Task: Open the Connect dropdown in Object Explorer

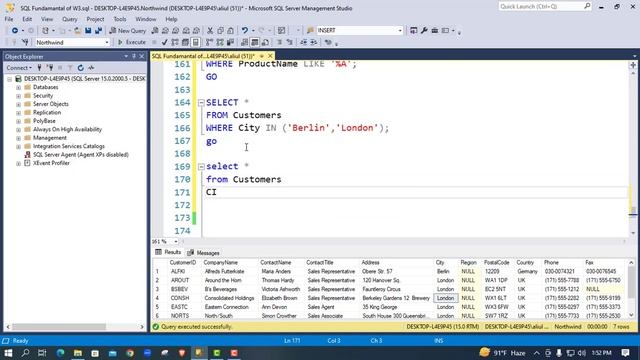Action: point(19,68)
